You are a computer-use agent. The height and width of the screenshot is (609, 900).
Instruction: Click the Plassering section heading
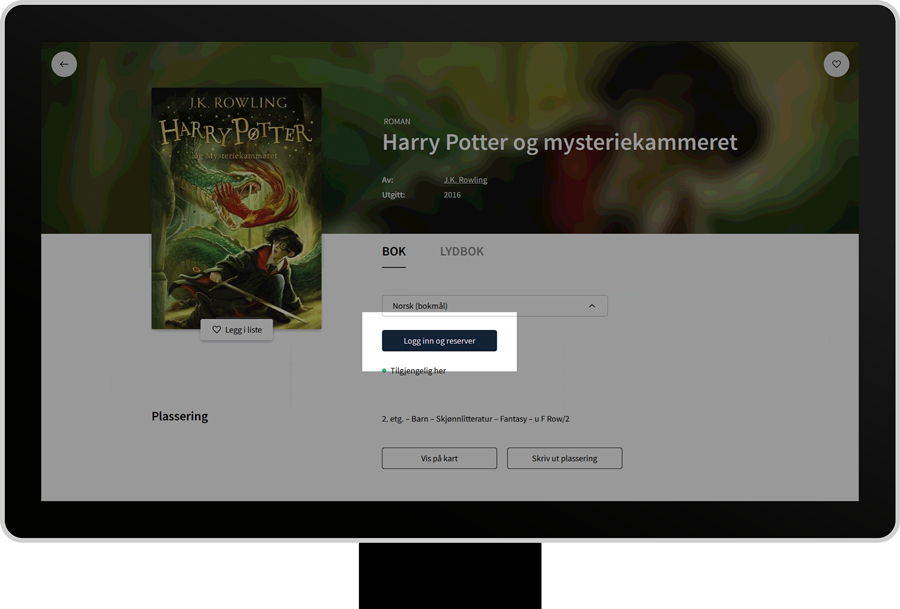tap(180, 416)
